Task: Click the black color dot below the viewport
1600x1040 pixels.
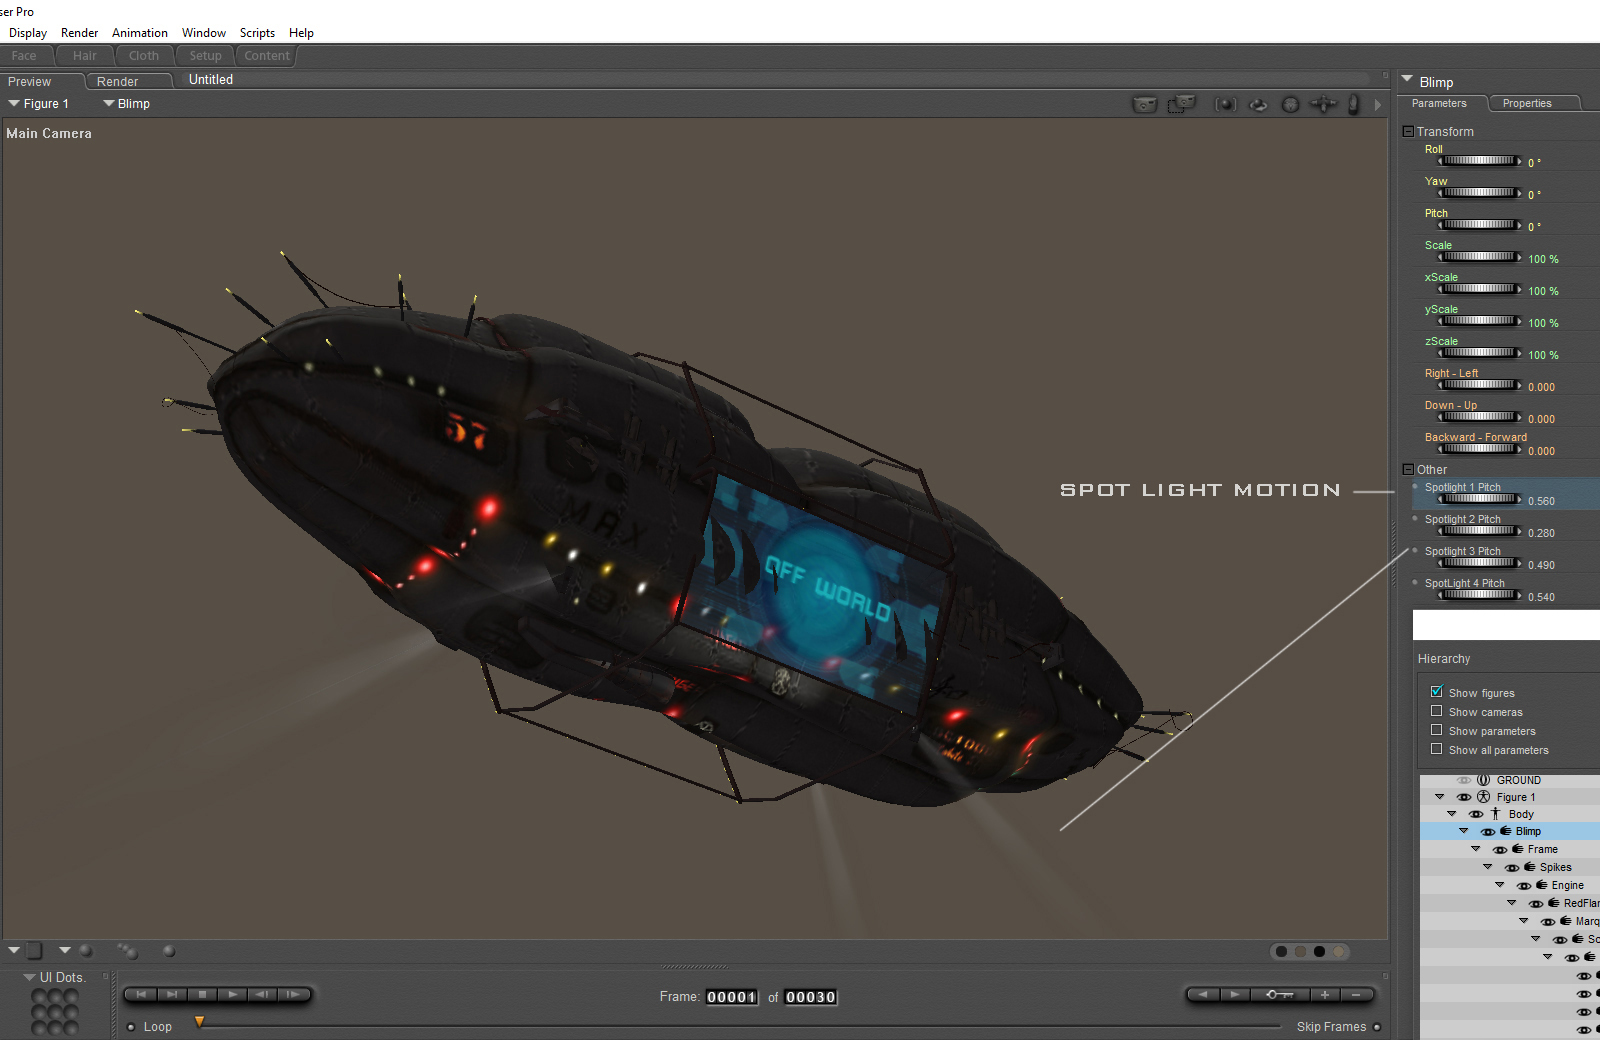Action: coord(1319,951)
